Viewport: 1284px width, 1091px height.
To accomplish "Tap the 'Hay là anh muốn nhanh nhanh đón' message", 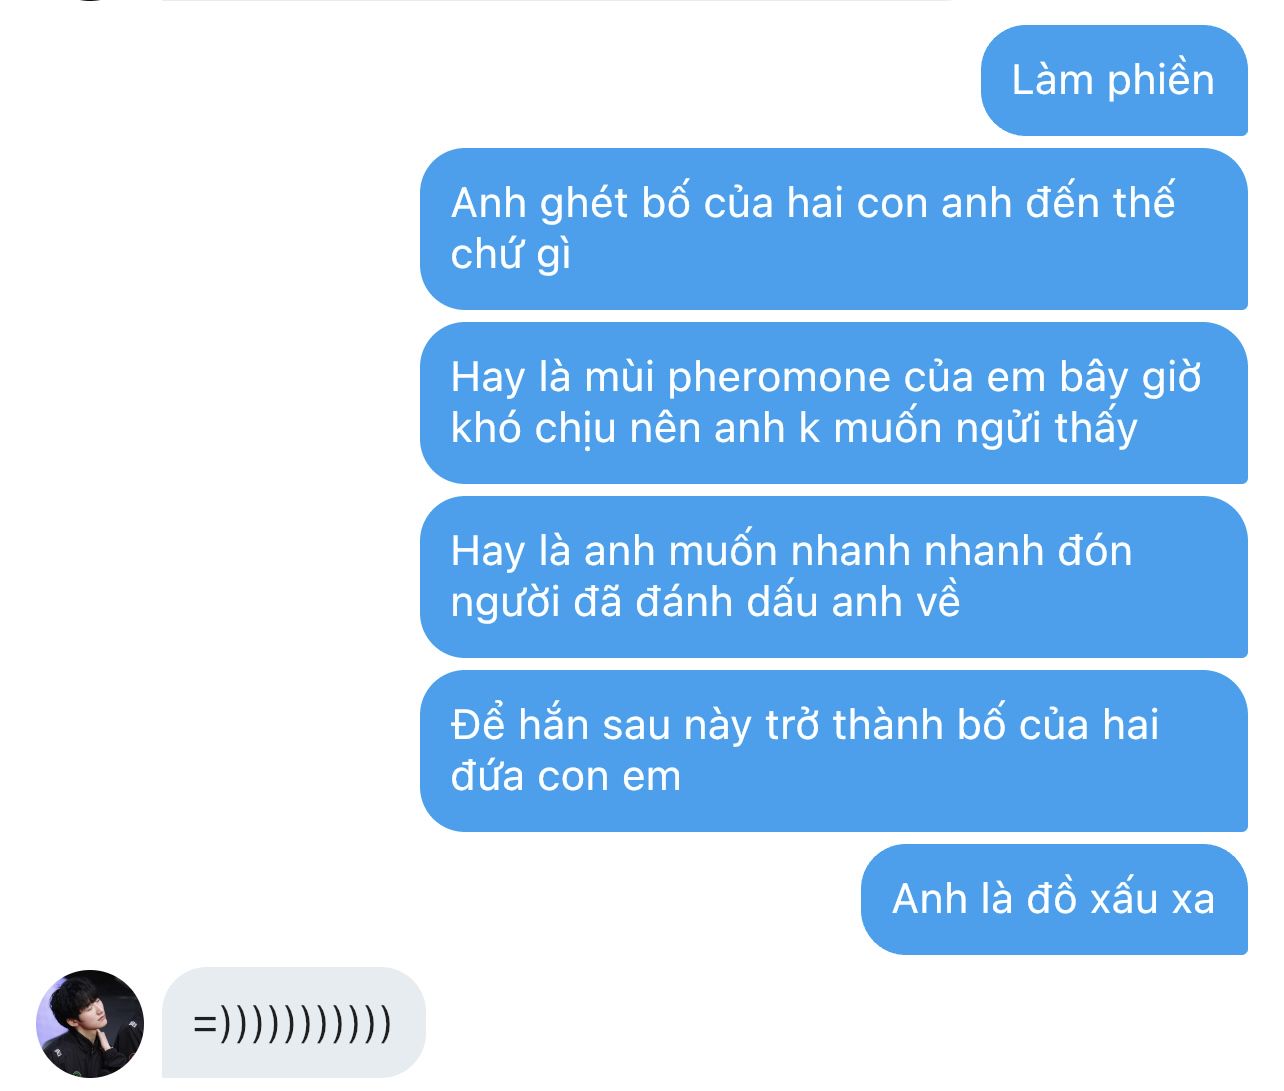I will [x=834, y=577].
